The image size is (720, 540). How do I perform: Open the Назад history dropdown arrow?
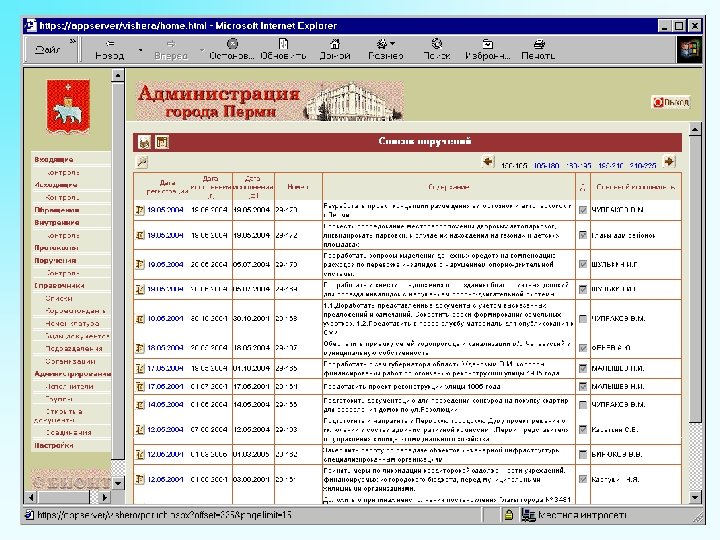click(x=141, y=50)
